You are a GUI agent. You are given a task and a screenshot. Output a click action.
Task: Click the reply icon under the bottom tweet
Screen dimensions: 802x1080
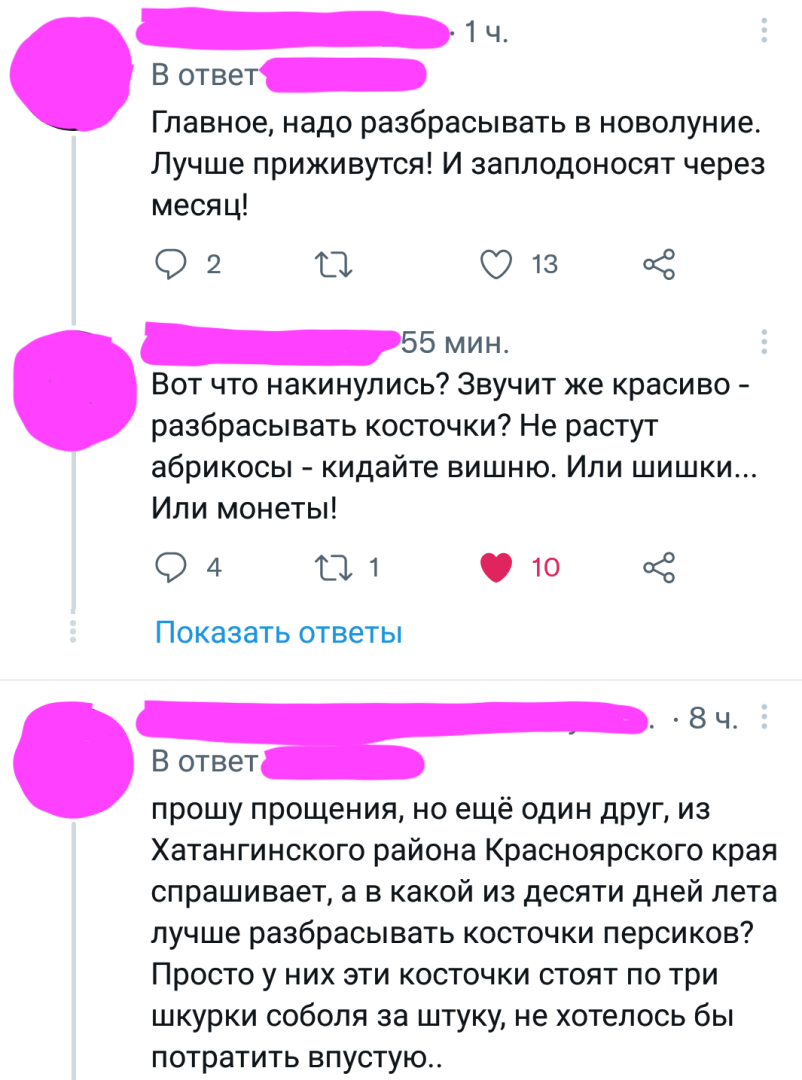173,1075
